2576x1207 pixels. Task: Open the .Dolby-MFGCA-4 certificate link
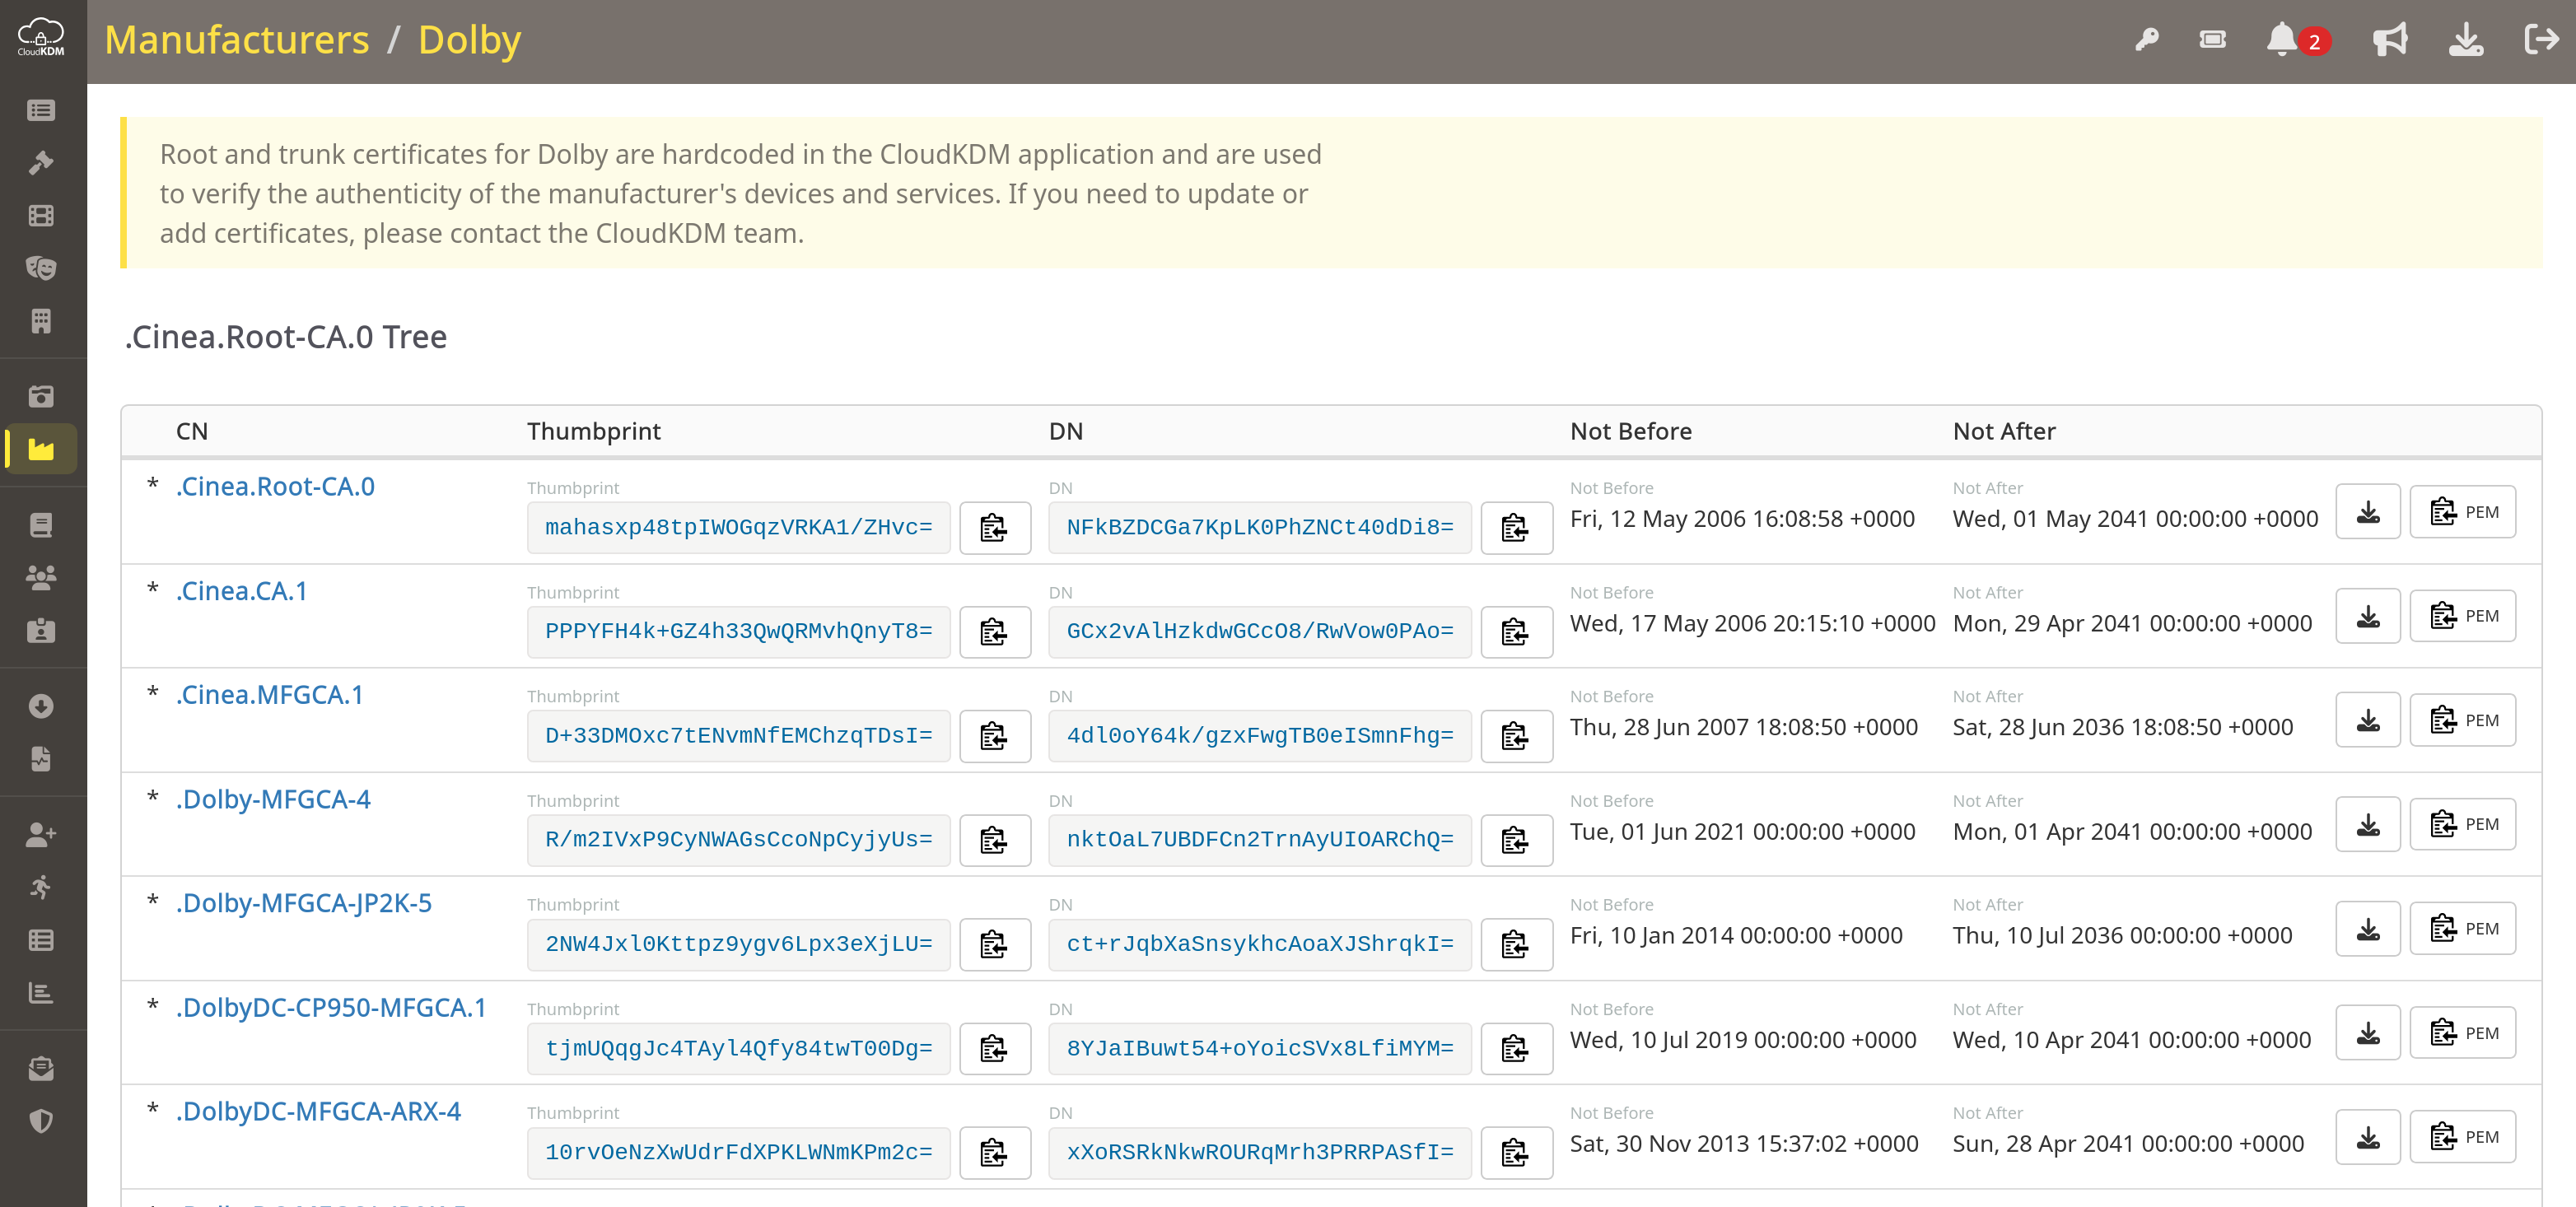[273, 799]
